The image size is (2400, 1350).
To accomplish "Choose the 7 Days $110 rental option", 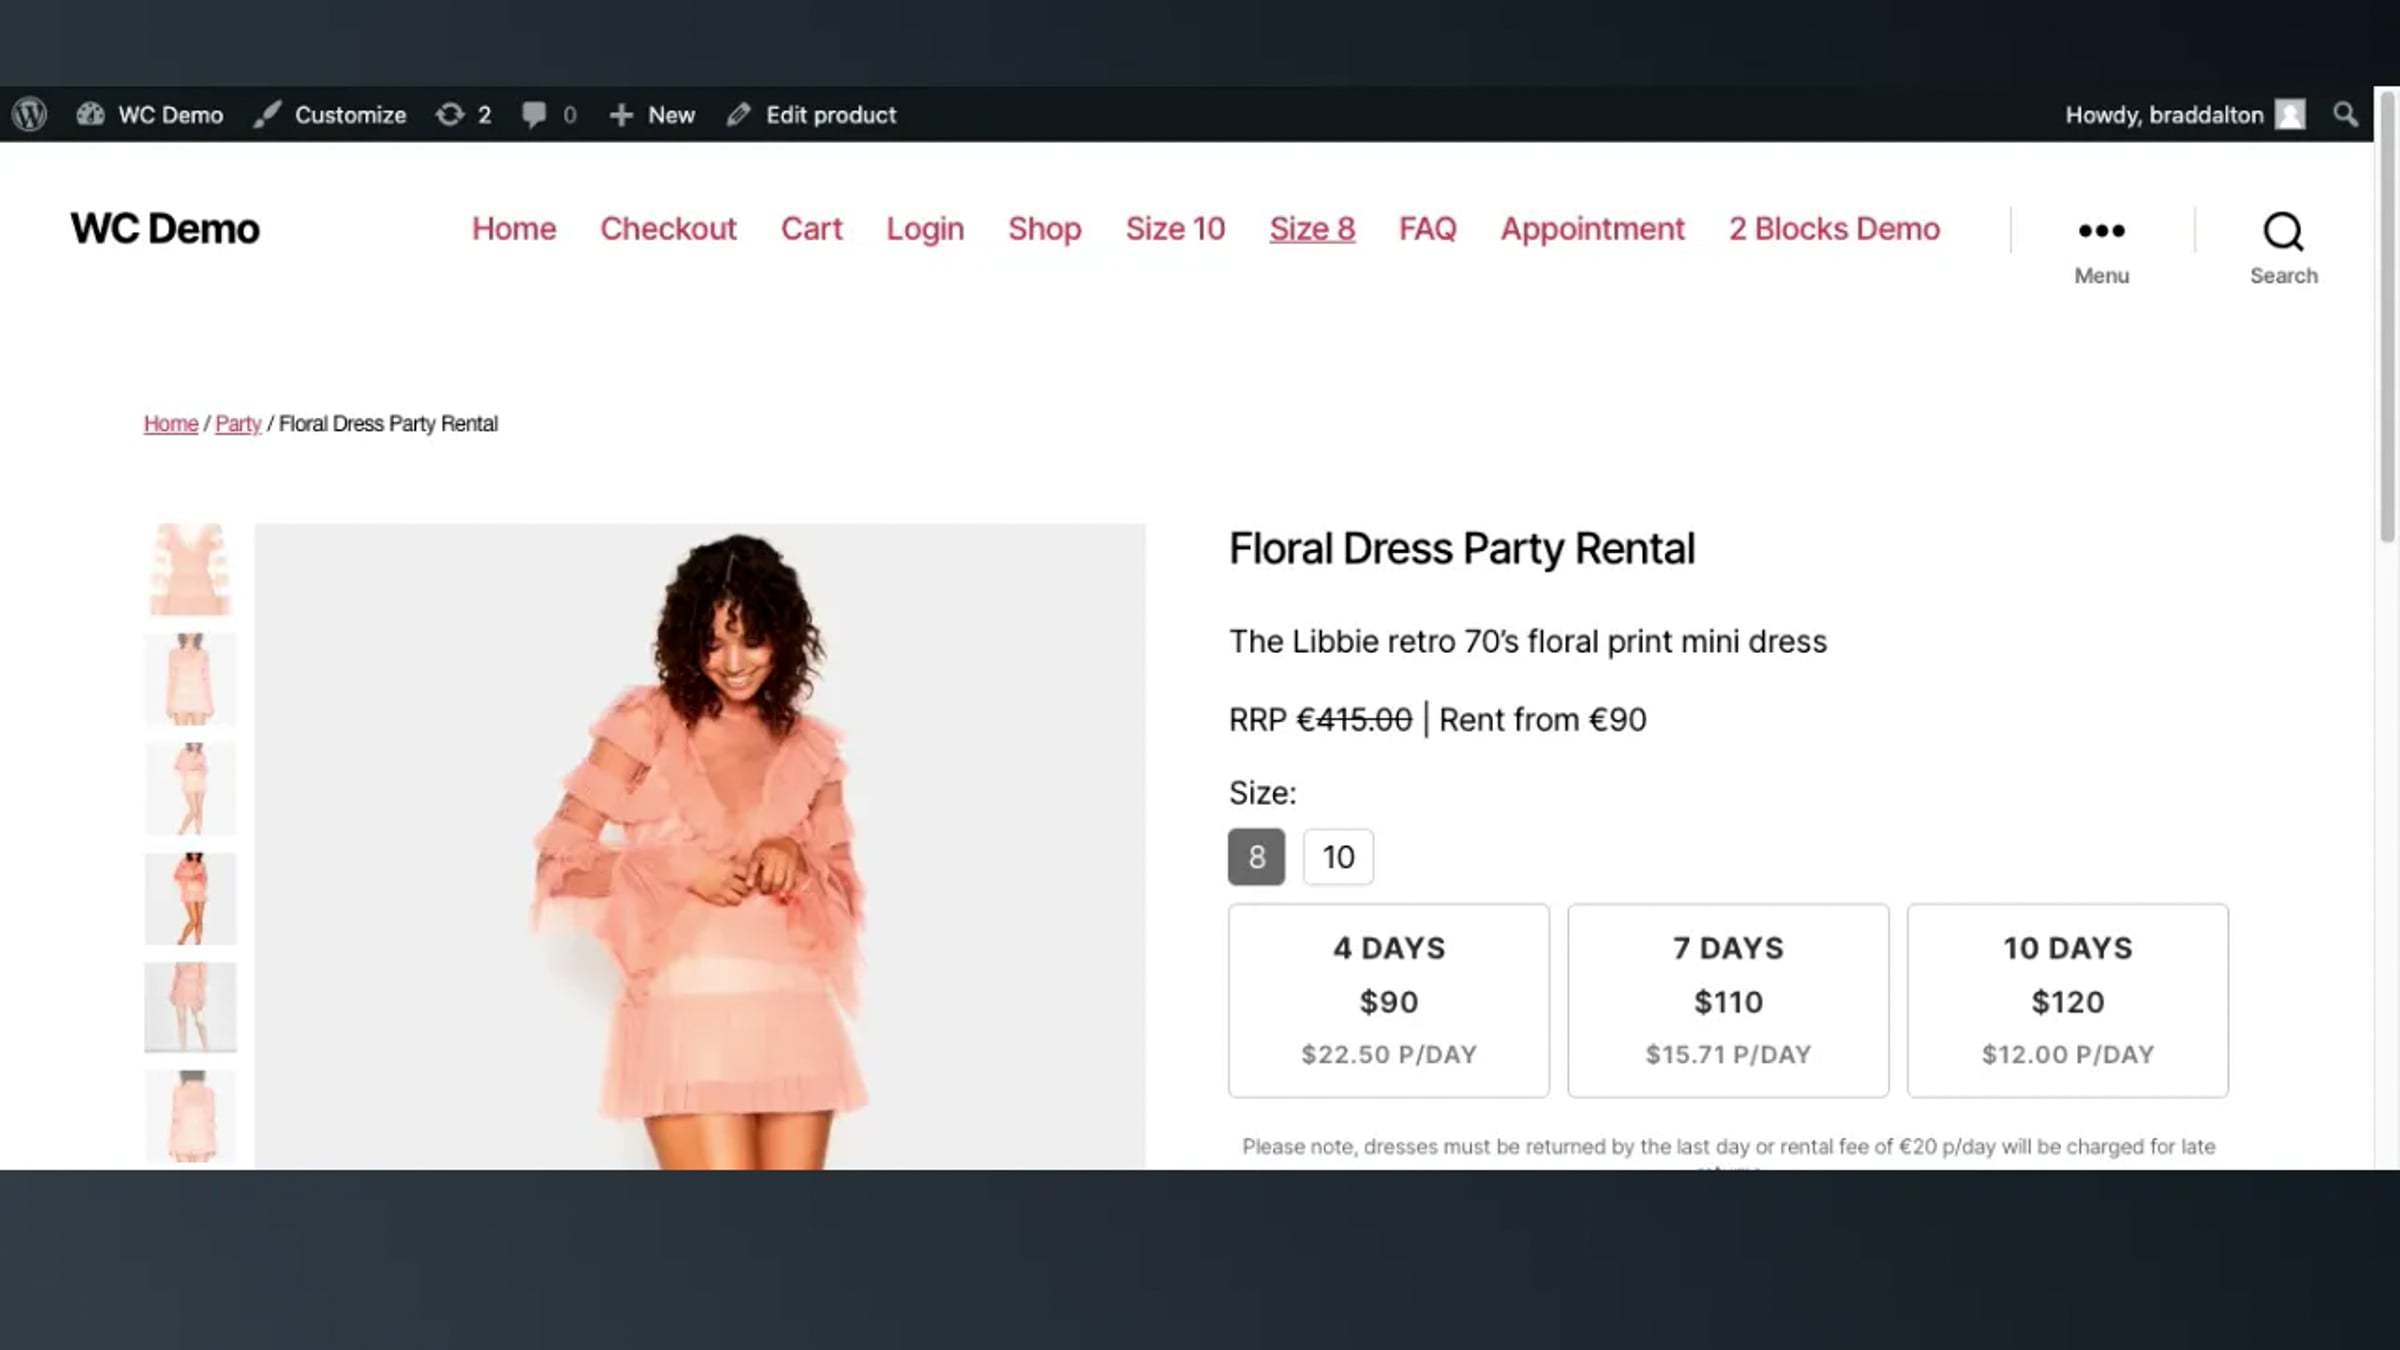I will coord(1728,1000).
